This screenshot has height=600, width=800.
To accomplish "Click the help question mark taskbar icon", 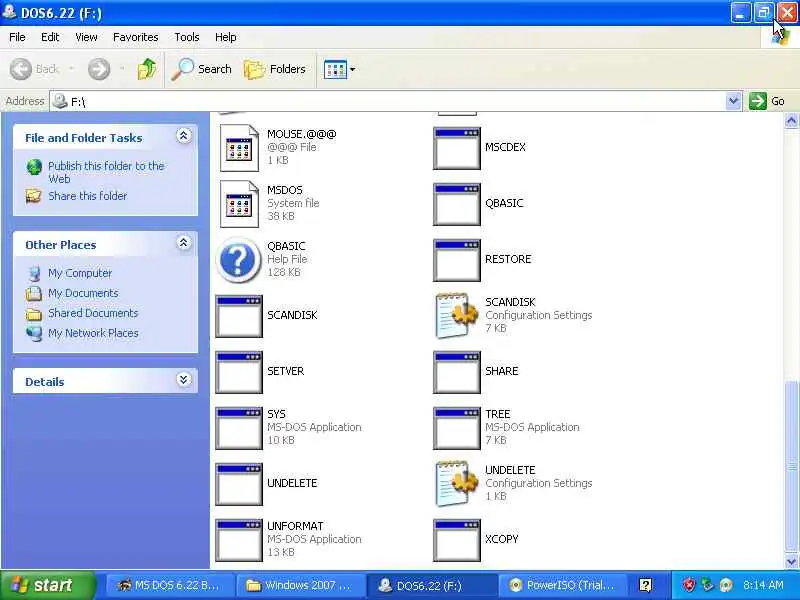I will pos(645,585).
